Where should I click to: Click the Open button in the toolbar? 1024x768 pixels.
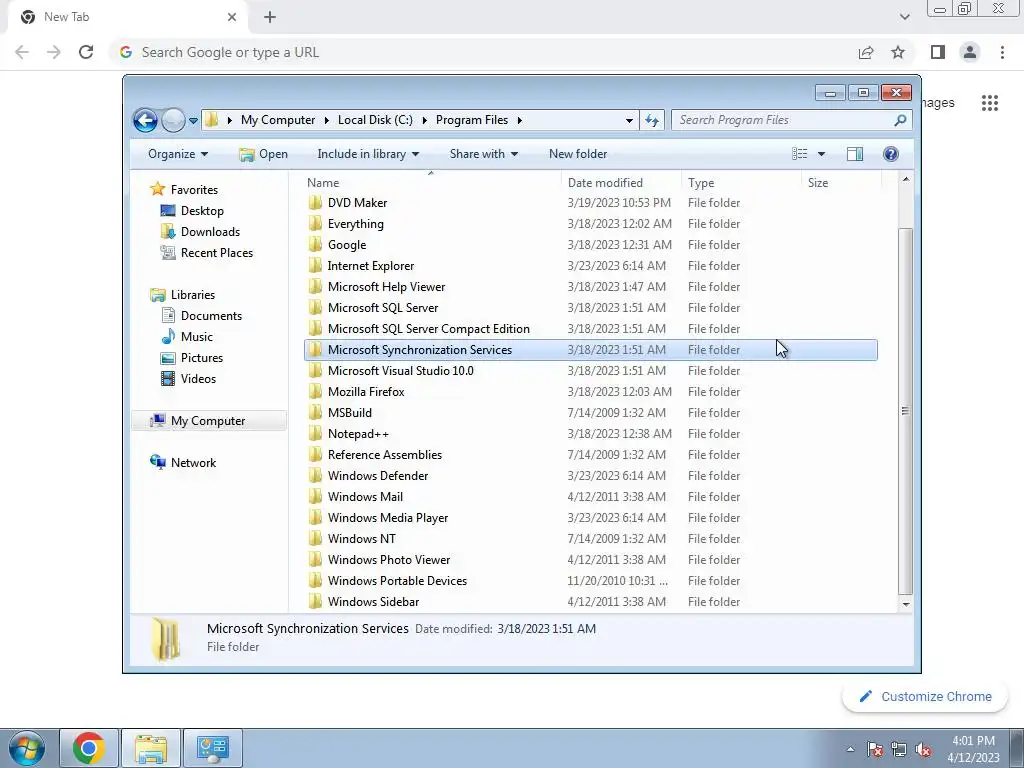pyautogui.click(x=263, y=154)
